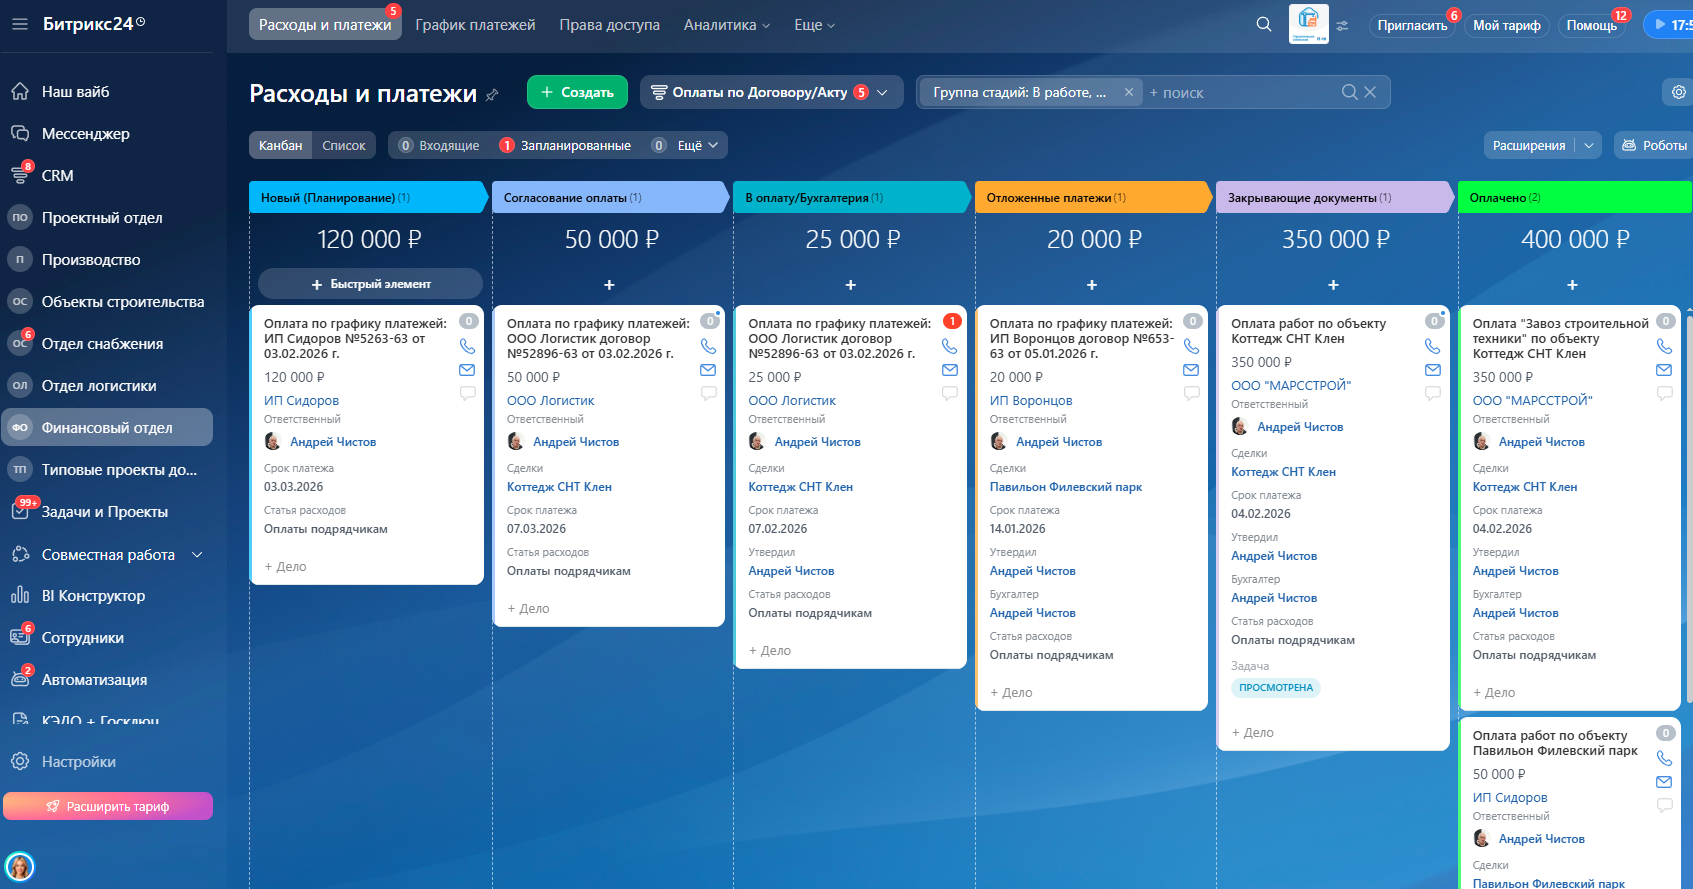Add item to Согласование оплаты column with plus
The image size is (1693, 889).
tap(609, 285)
